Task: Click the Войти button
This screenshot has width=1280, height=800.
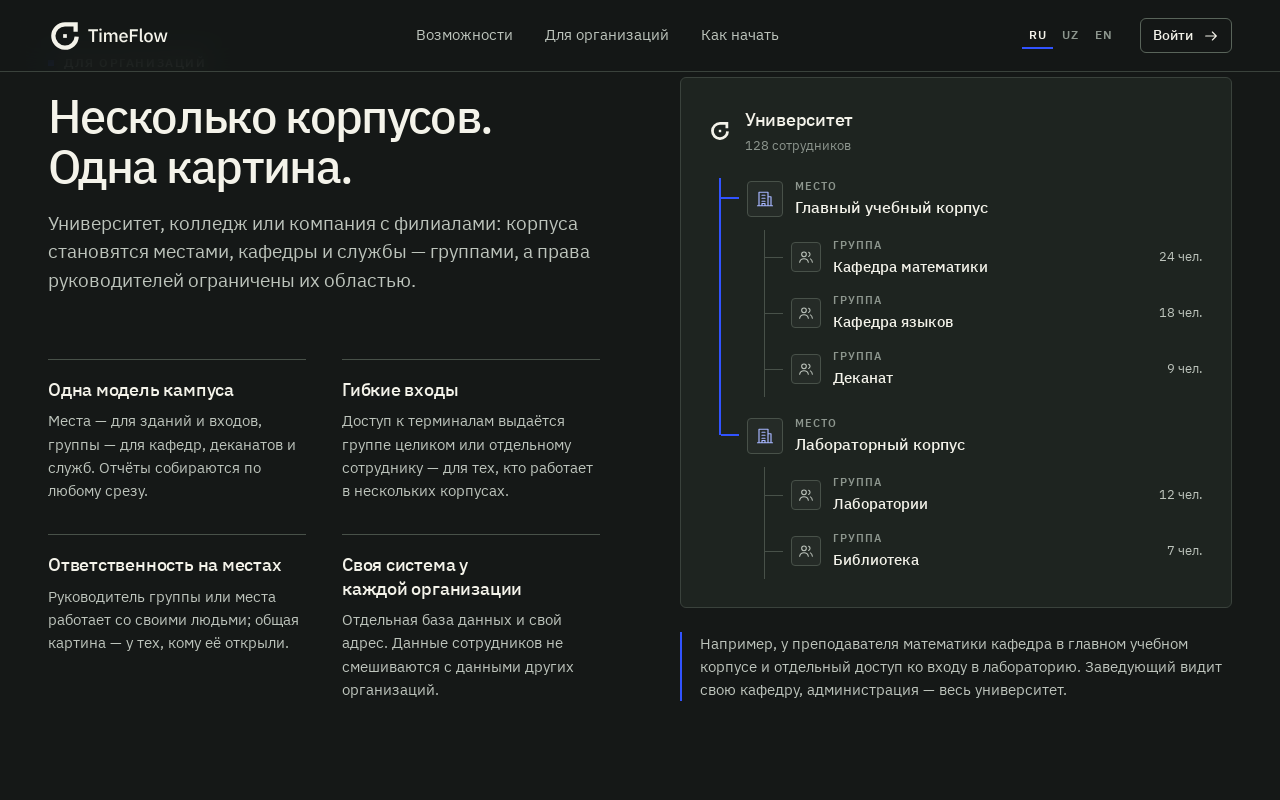Action: tap(1186, 36)
